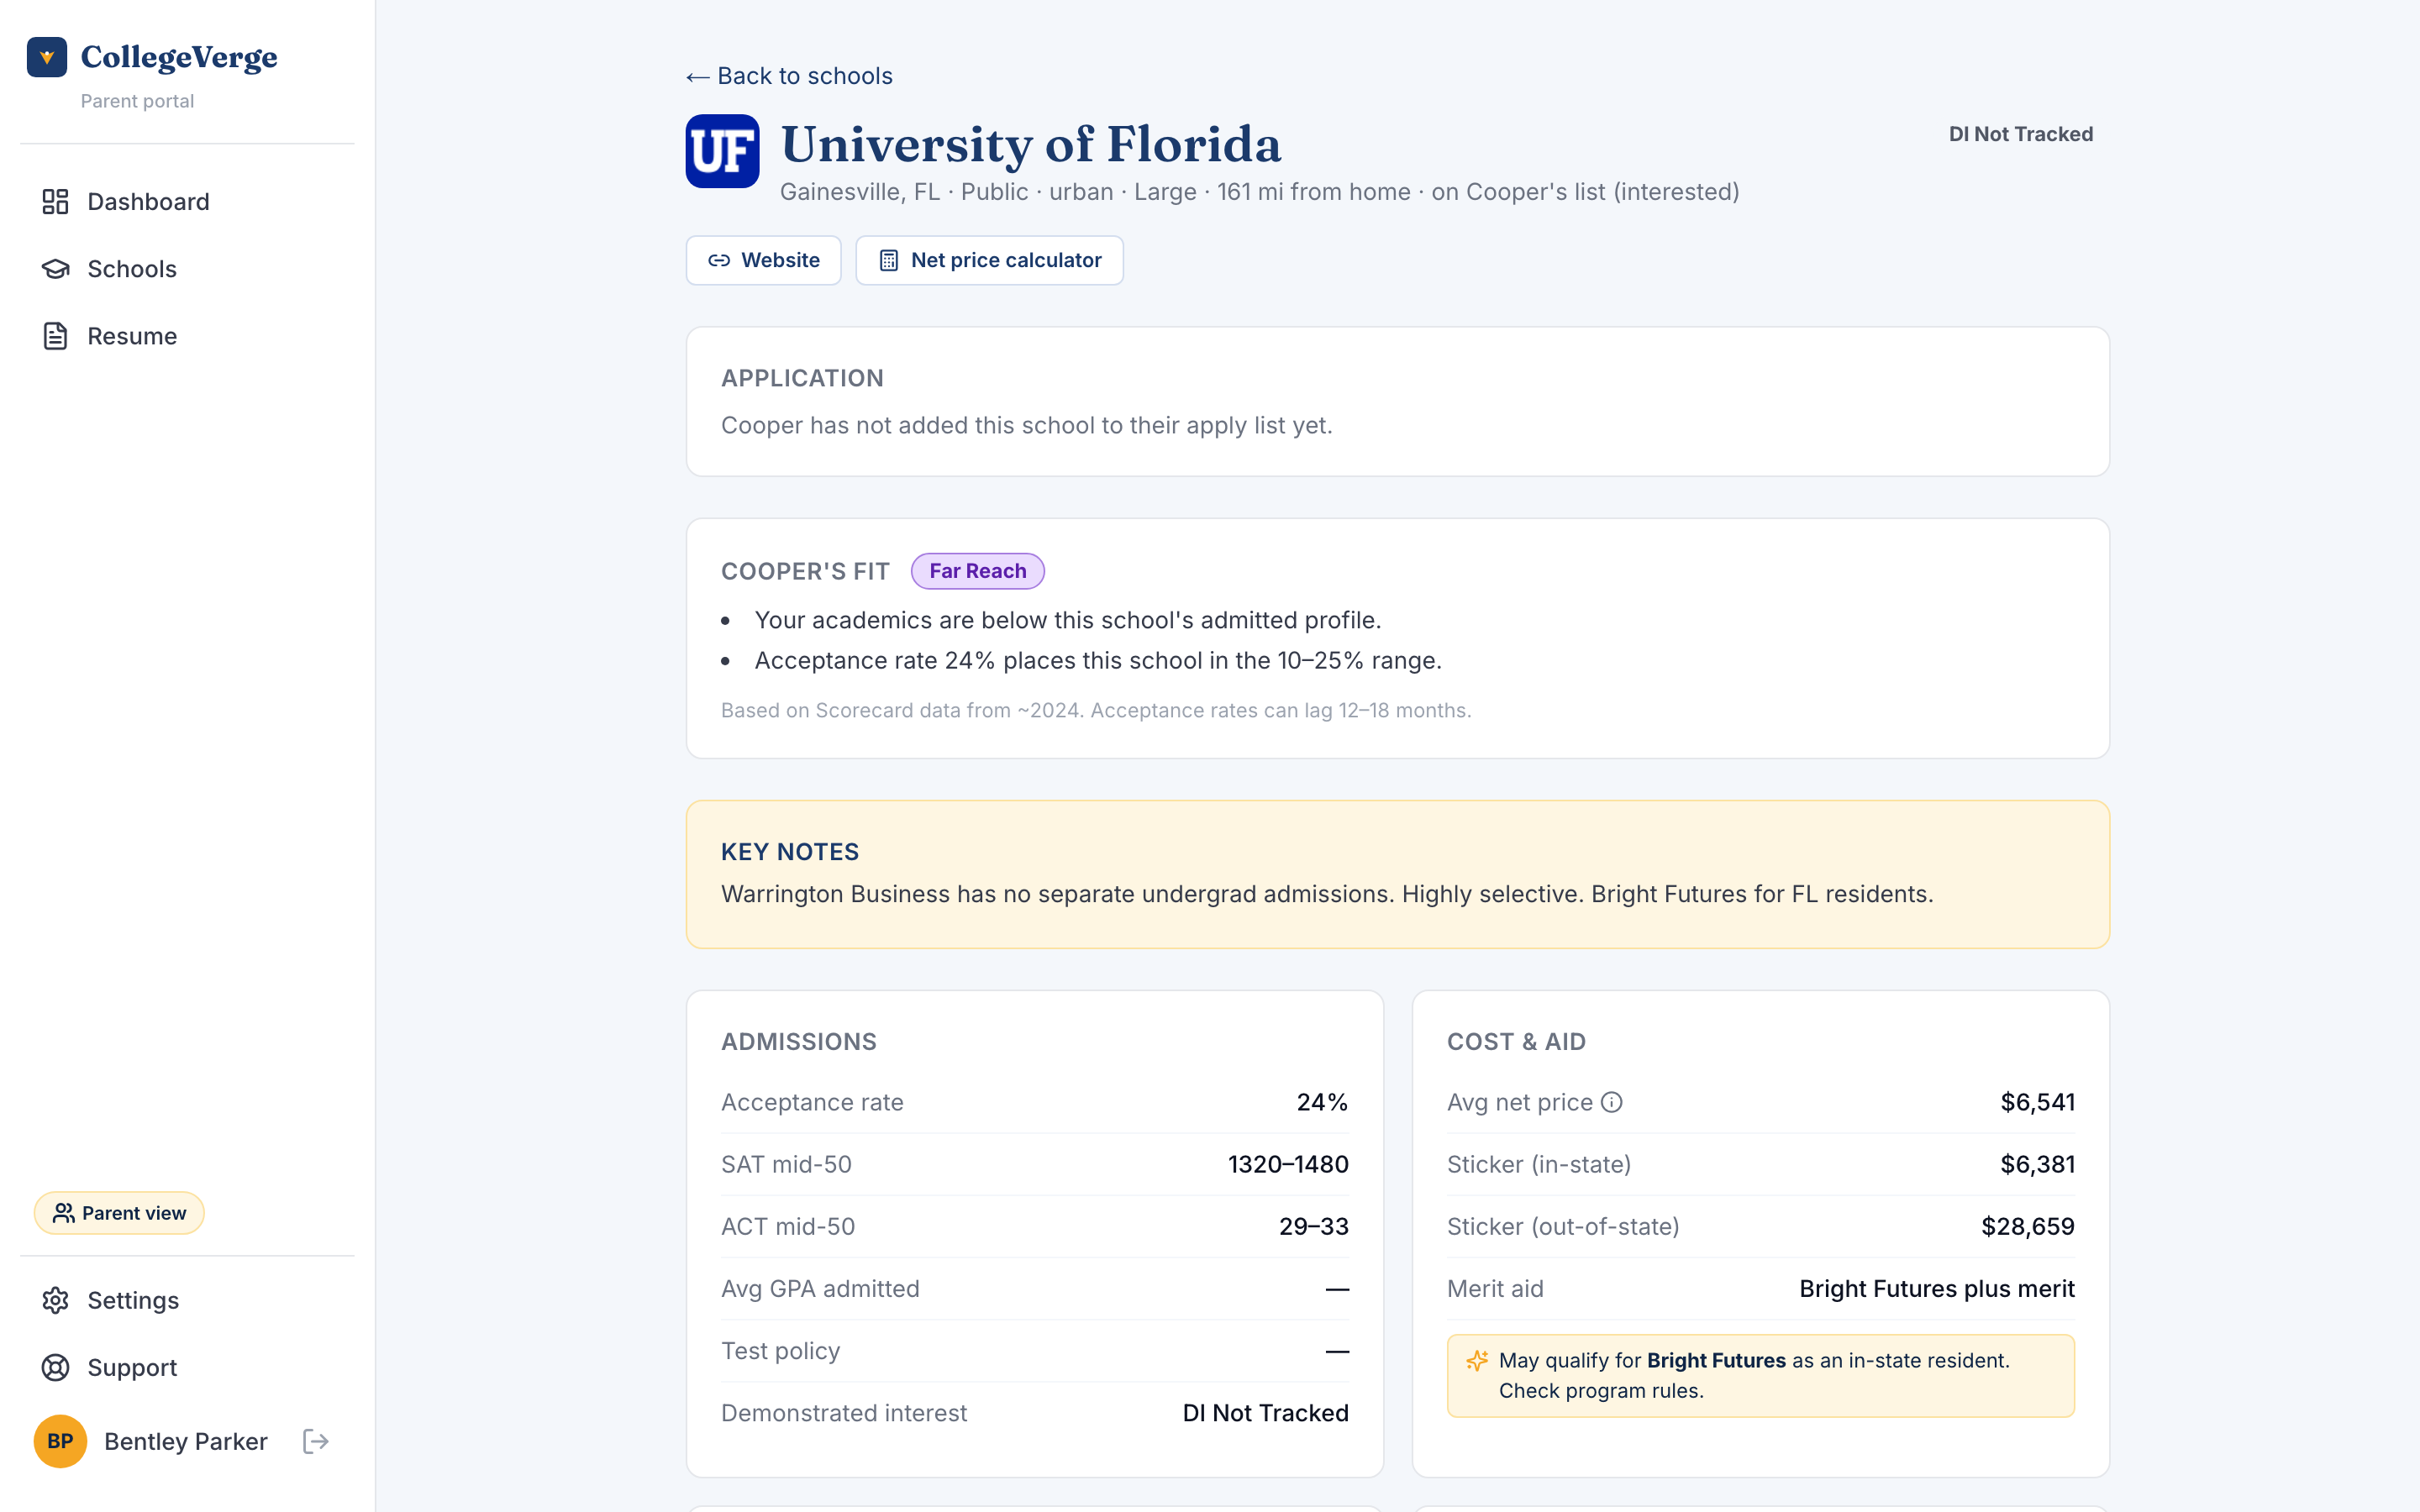Click the Far Reach fit badge
This screenshot has height=1512, width=2420.
[978, 571]
